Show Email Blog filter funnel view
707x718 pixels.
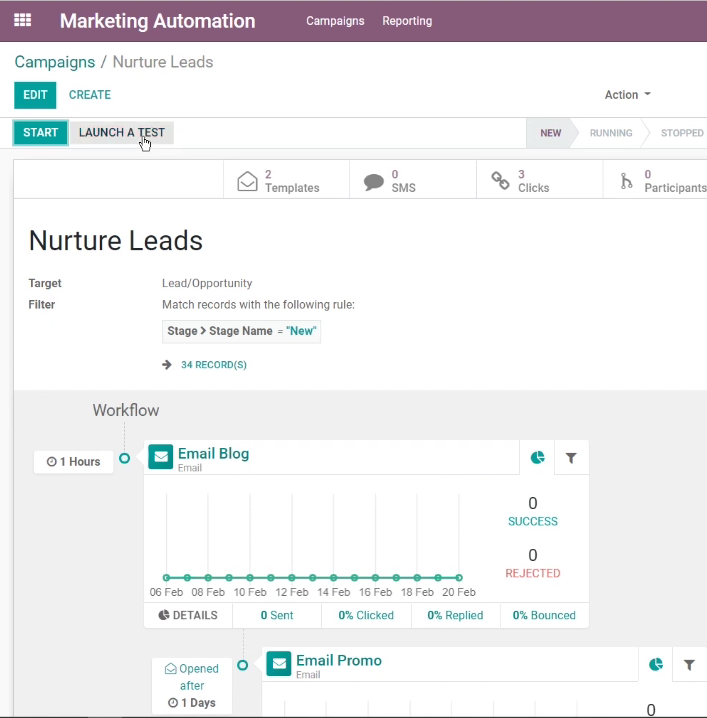[571, 457]
